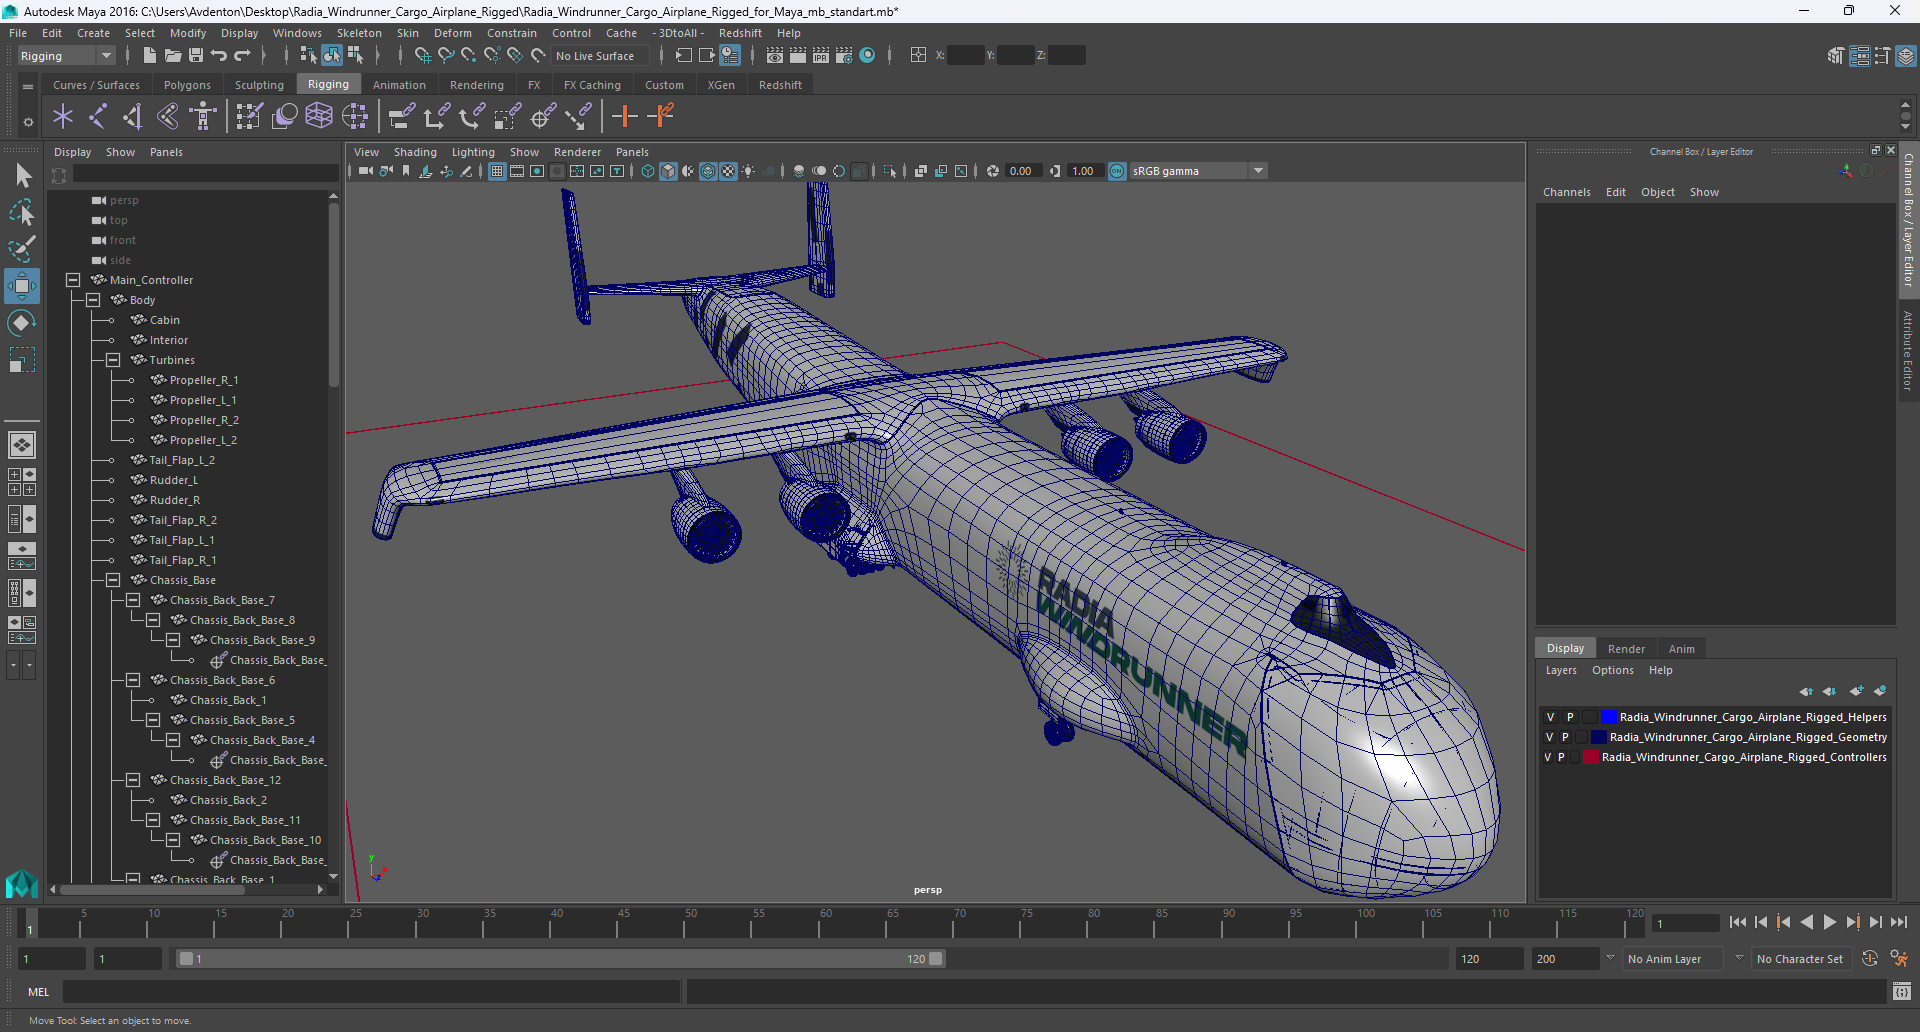Toggle playback P of Controllers layer
This screenshot has height=1032, width=1920.
[x=1561, y=757]
